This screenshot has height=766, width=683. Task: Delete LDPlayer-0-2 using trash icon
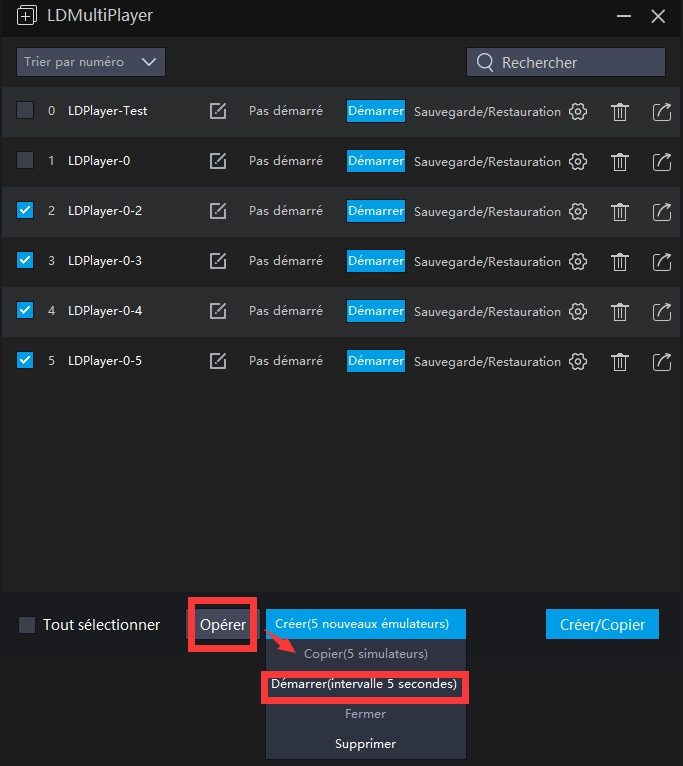tap(619, 212)
